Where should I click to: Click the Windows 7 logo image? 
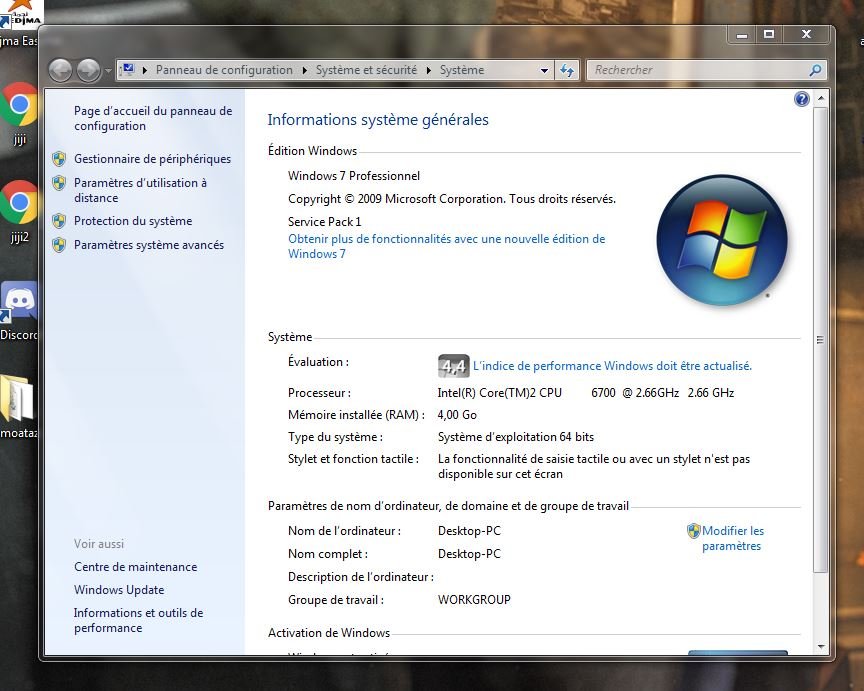(x=722, y=240)
